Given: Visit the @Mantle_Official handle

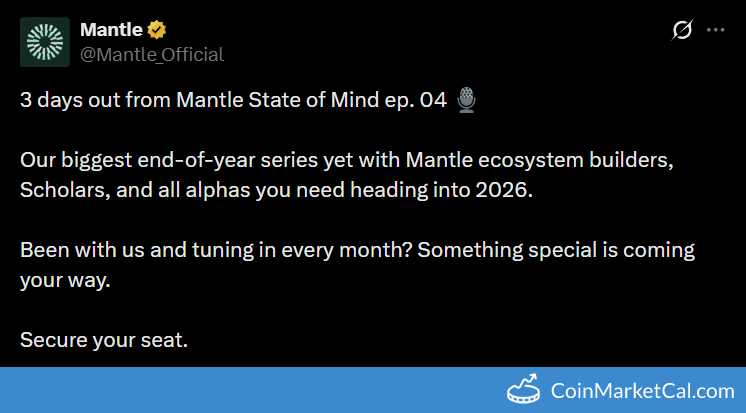Looking at the screenshot, I should pos(151,54).
